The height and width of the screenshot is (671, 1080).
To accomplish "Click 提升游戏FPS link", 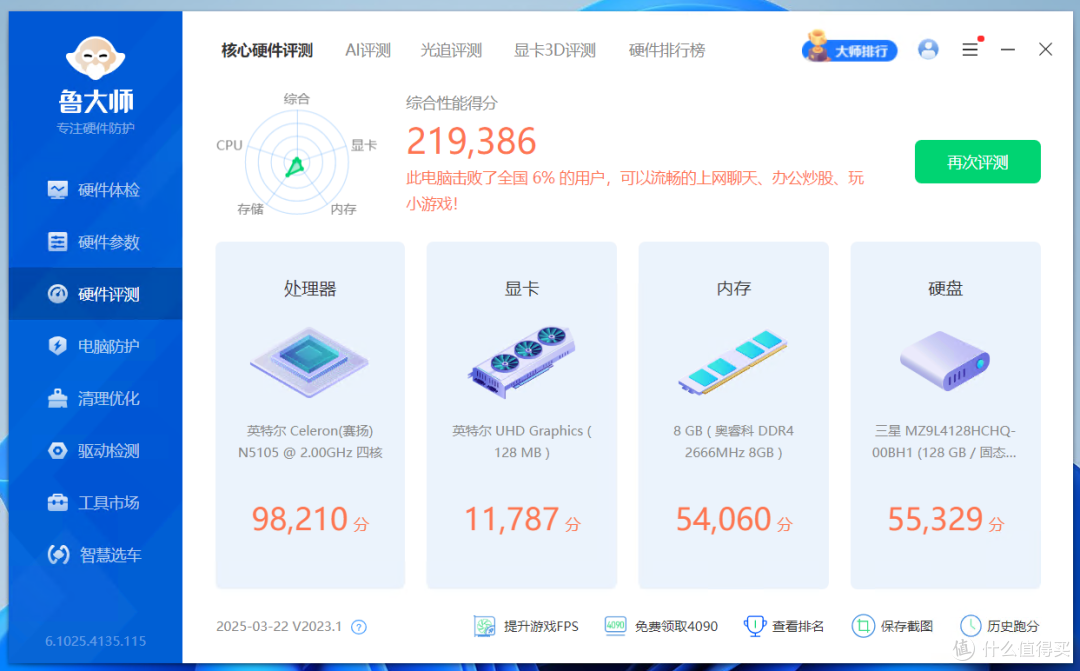I will click(x=526, y=626).
